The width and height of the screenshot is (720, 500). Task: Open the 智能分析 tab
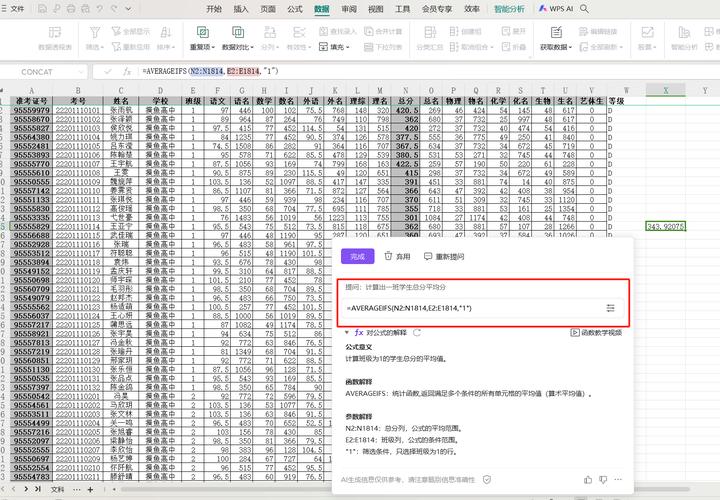[x=509, y=9]
